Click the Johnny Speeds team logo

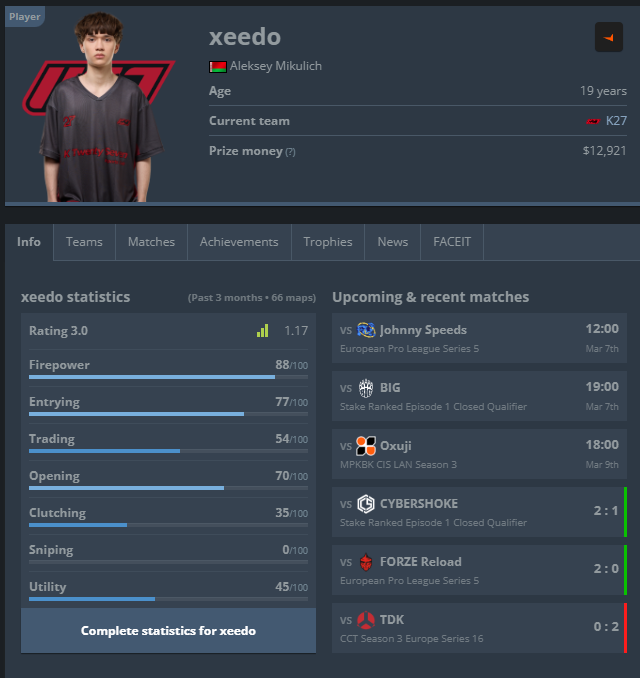366,330
